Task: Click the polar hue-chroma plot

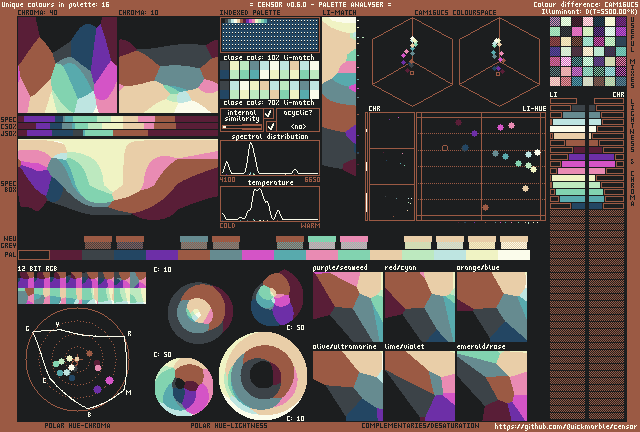Action: coord(78,359)
